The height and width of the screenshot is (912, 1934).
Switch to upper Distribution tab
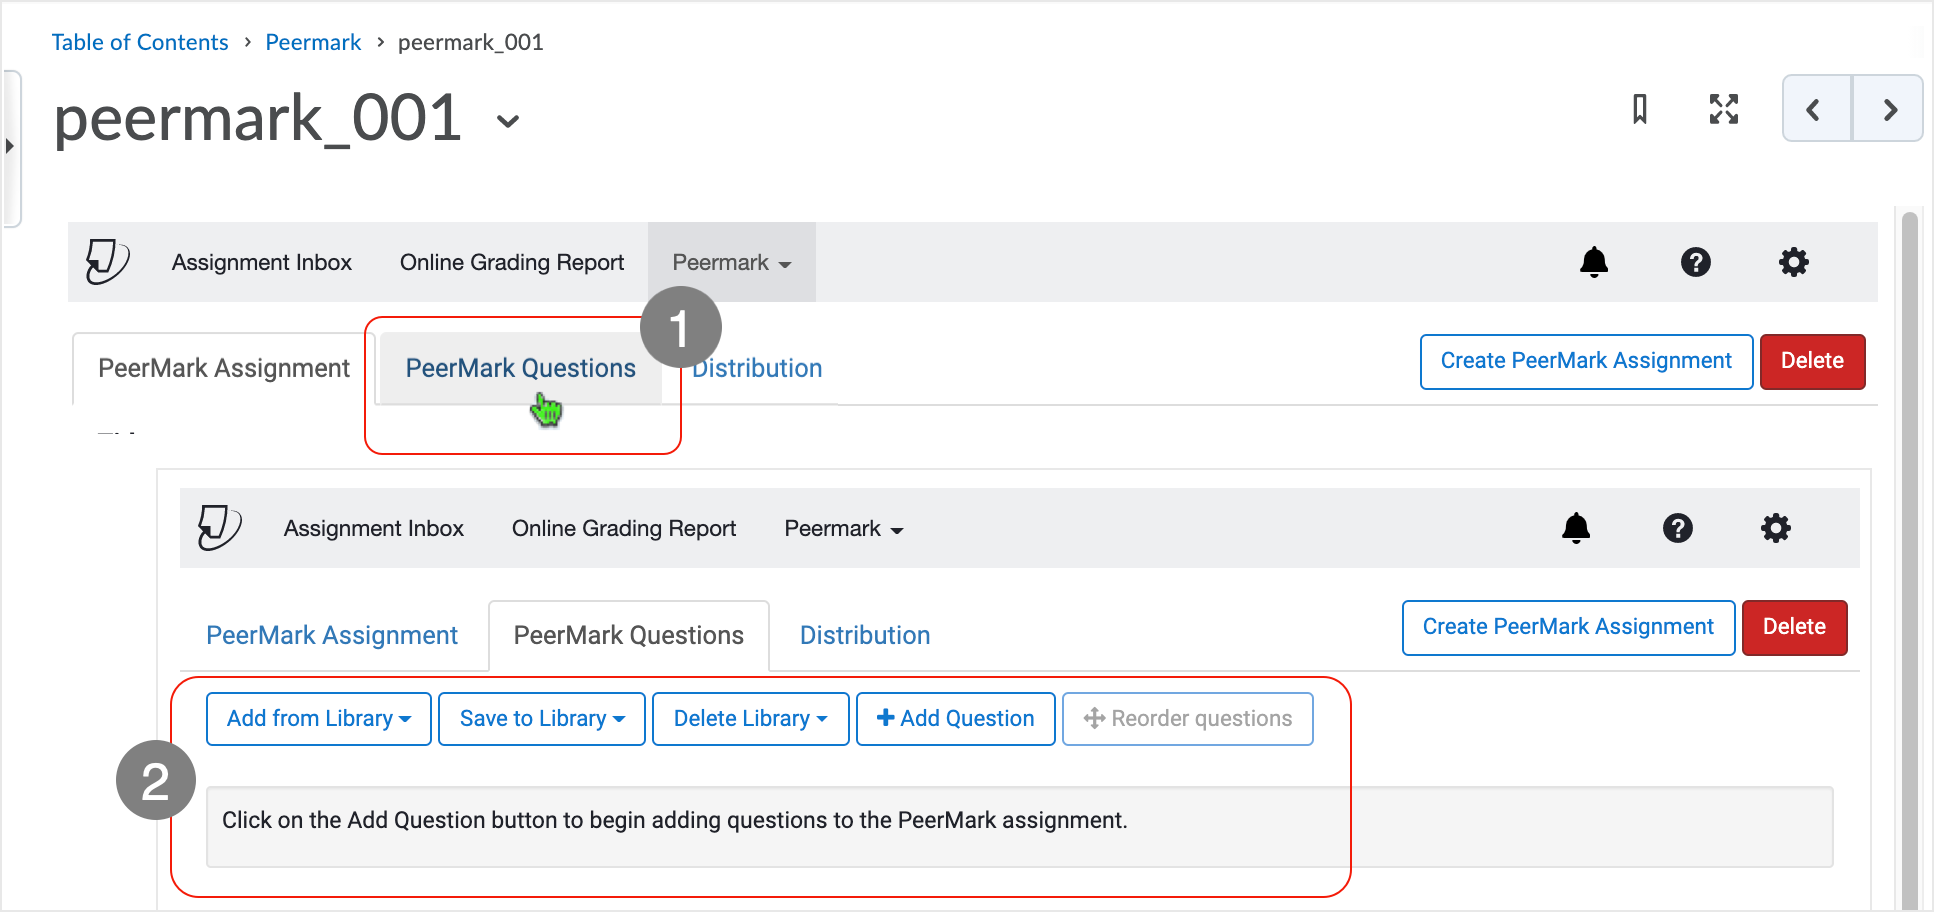point(757,368)
